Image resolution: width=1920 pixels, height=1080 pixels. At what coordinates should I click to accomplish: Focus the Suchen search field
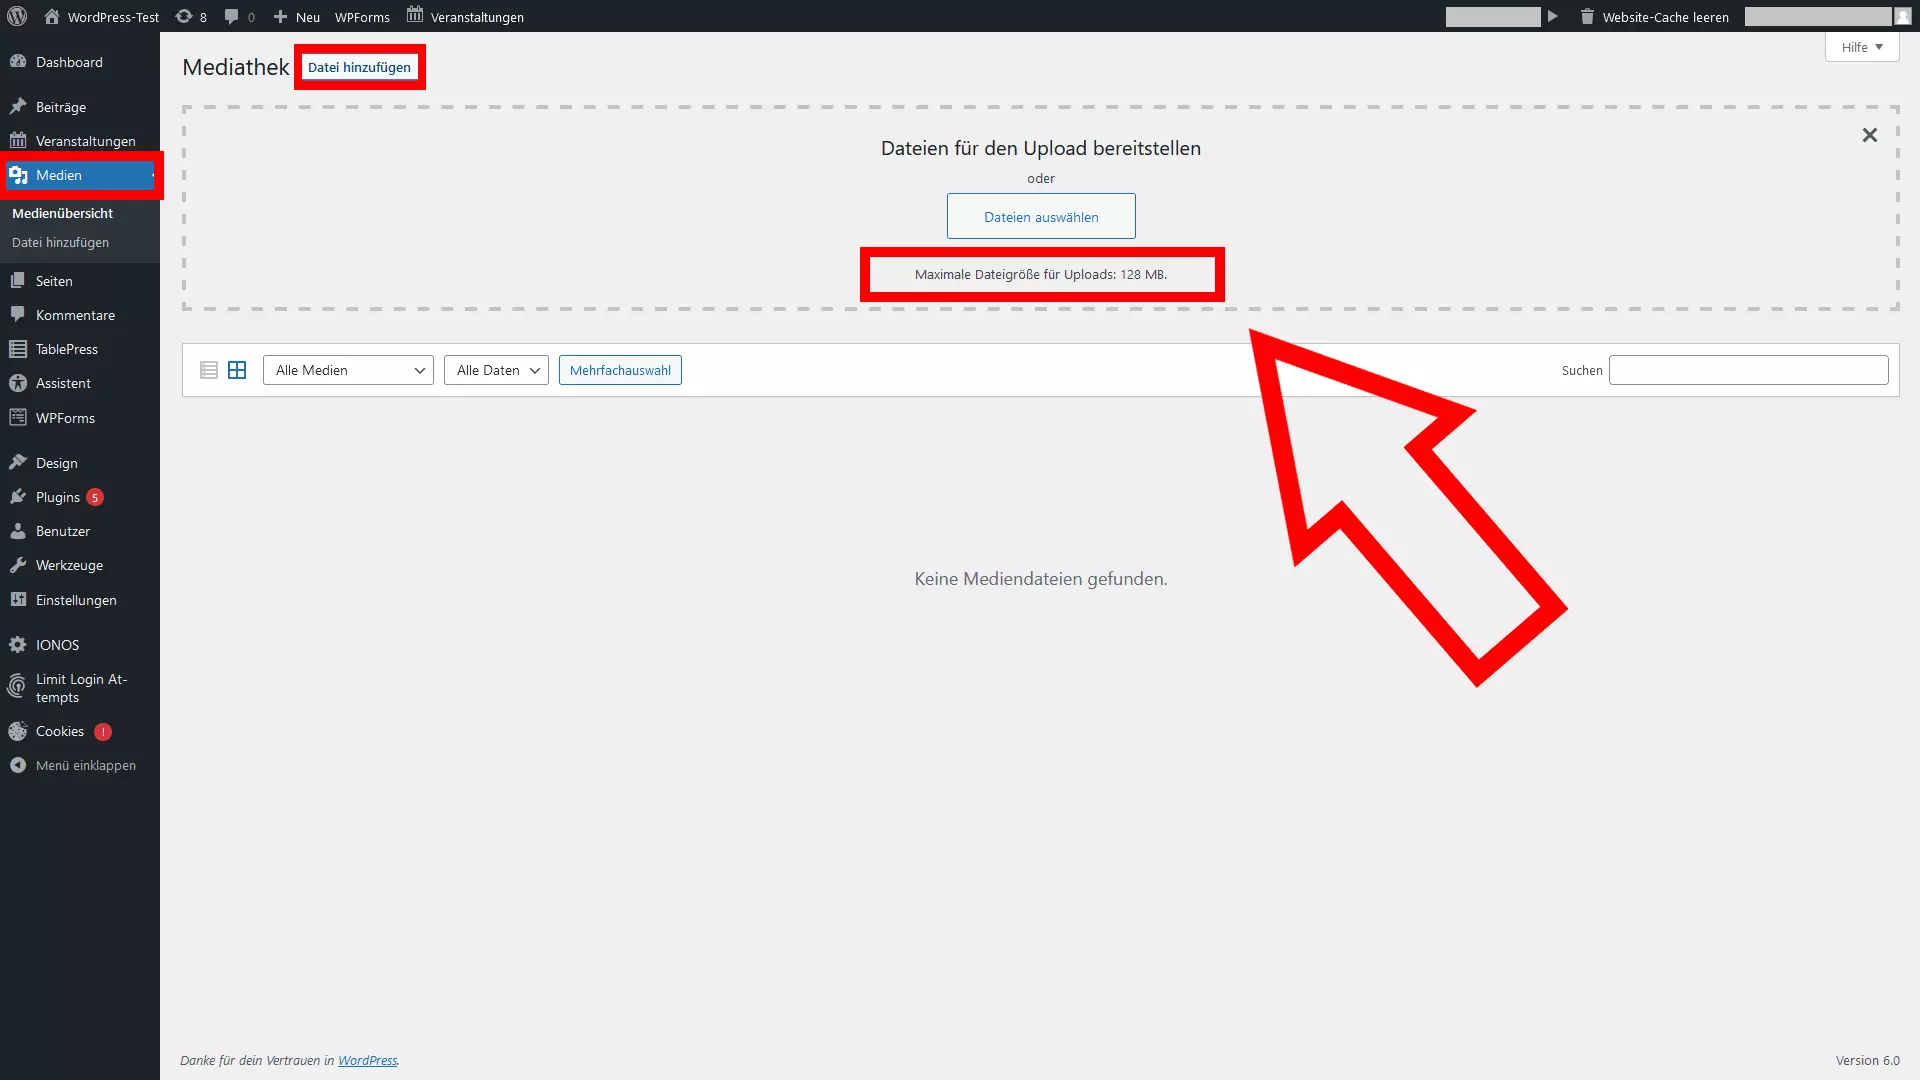(1748, 370)
